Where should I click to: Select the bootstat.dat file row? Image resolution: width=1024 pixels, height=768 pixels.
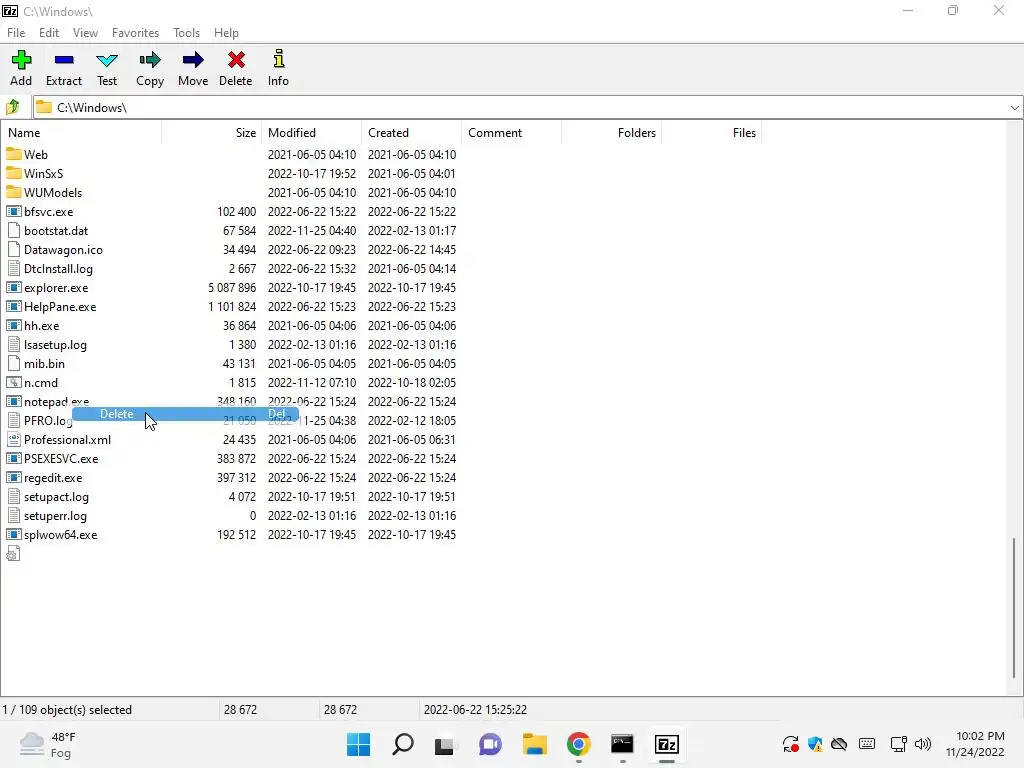231,231
